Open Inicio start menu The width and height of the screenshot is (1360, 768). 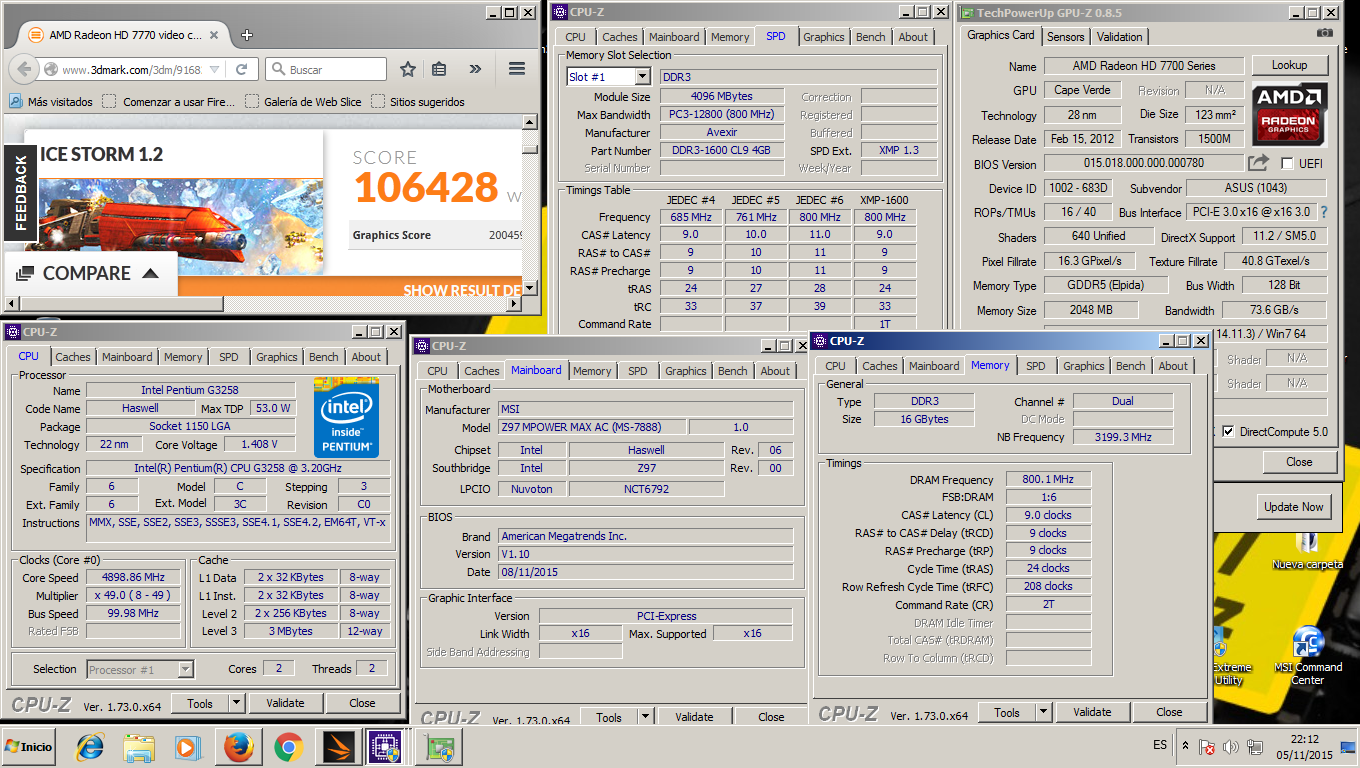pyautogui.click(x=29, y=747)
